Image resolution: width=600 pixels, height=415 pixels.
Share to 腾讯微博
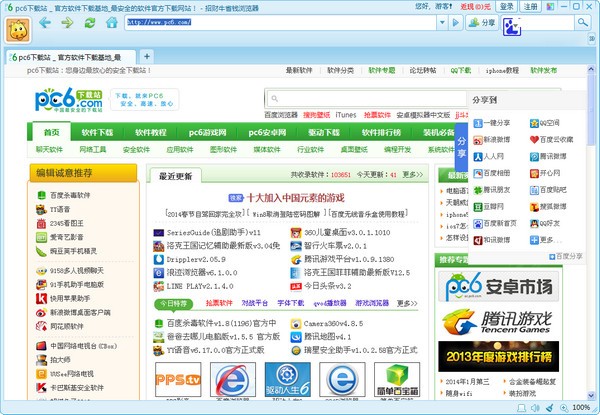pyautogui.click(x=548, y=156)
